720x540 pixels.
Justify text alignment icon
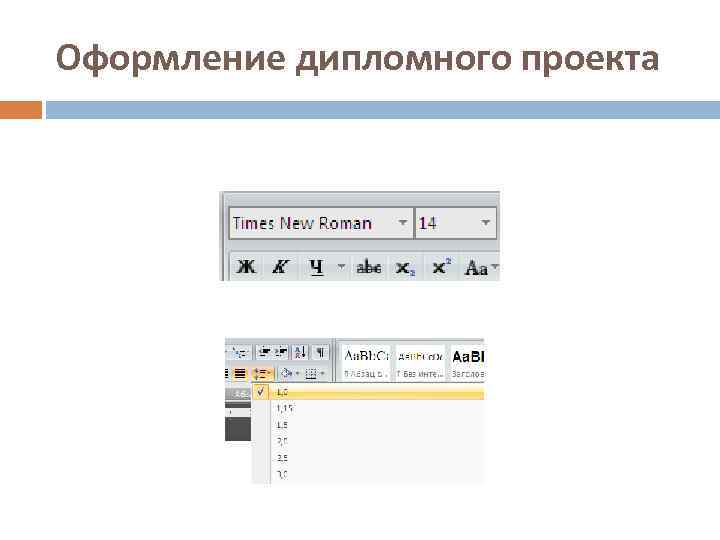[240, 373]
